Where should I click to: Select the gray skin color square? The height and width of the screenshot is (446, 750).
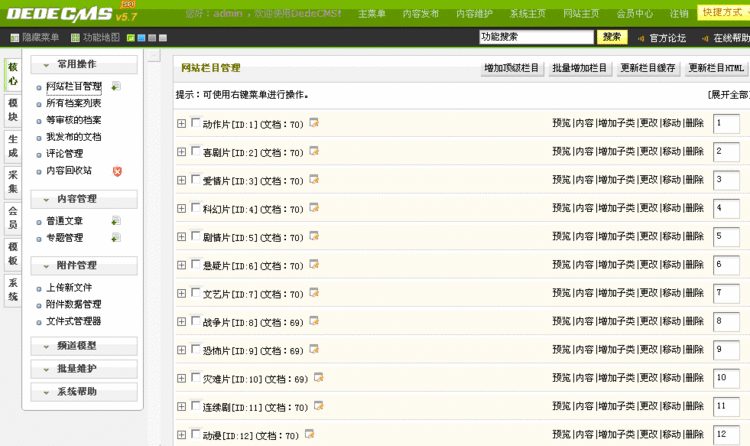tap(152, 38)
